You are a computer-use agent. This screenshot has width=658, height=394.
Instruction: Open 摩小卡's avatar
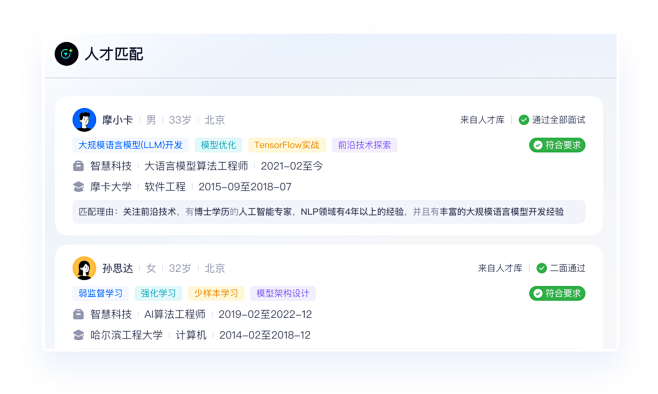click(84, 120)
